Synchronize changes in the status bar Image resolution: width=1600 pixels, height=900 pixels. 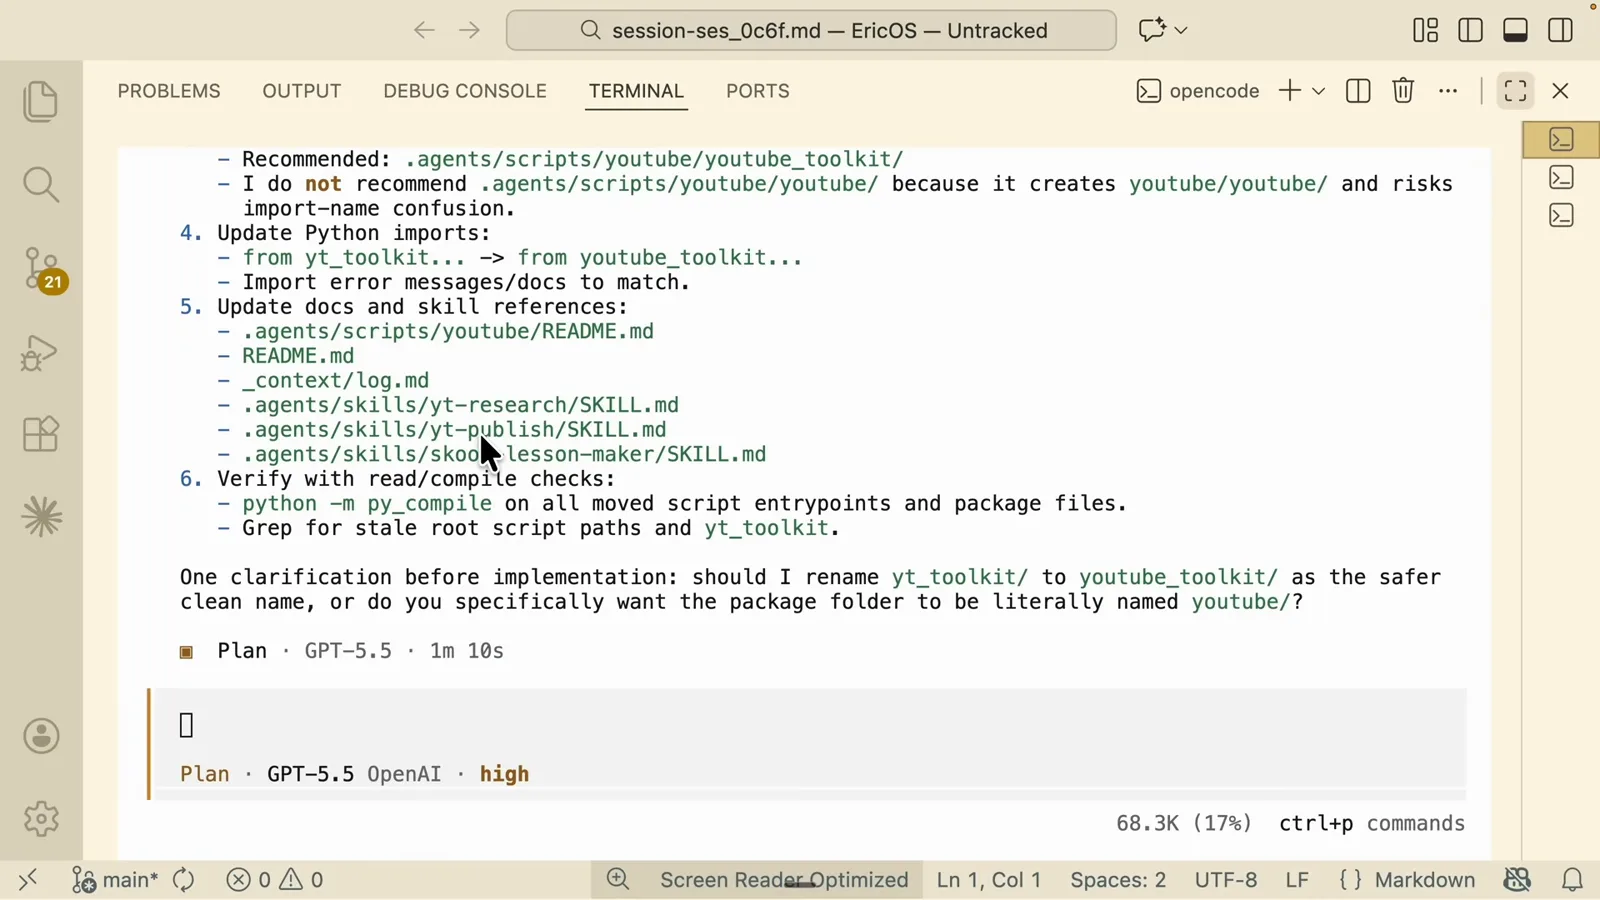(x=184, y=880)
